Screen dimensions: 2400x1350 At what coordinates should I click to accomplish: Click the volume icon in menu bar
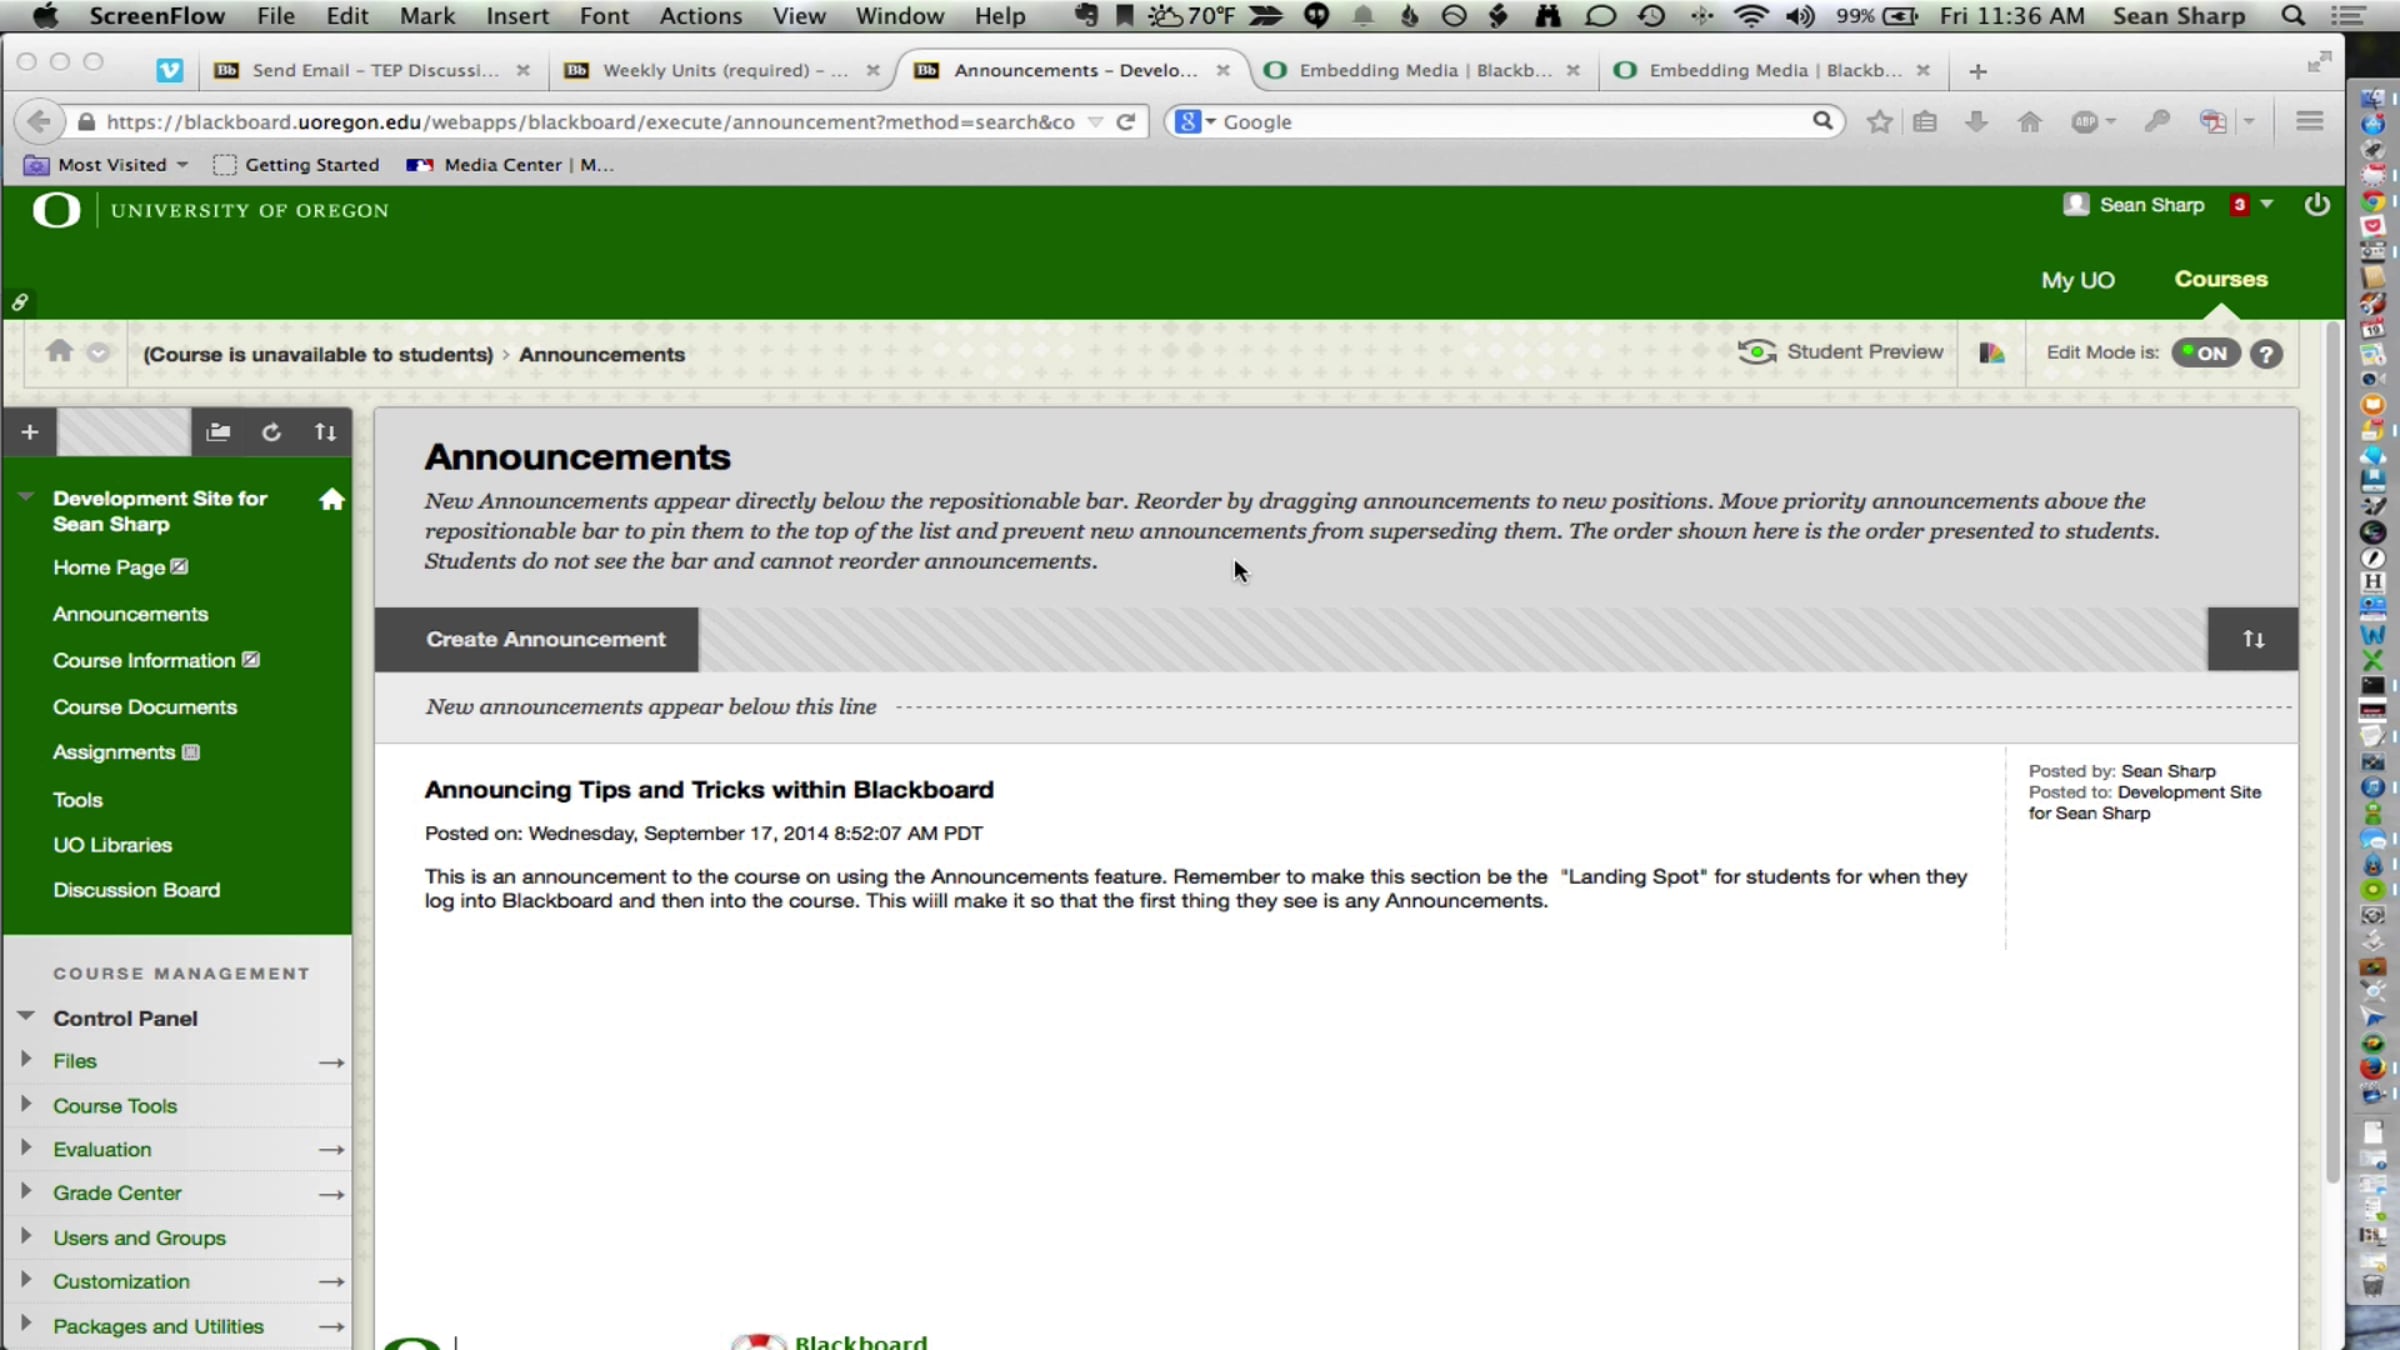click(1801, 16)
